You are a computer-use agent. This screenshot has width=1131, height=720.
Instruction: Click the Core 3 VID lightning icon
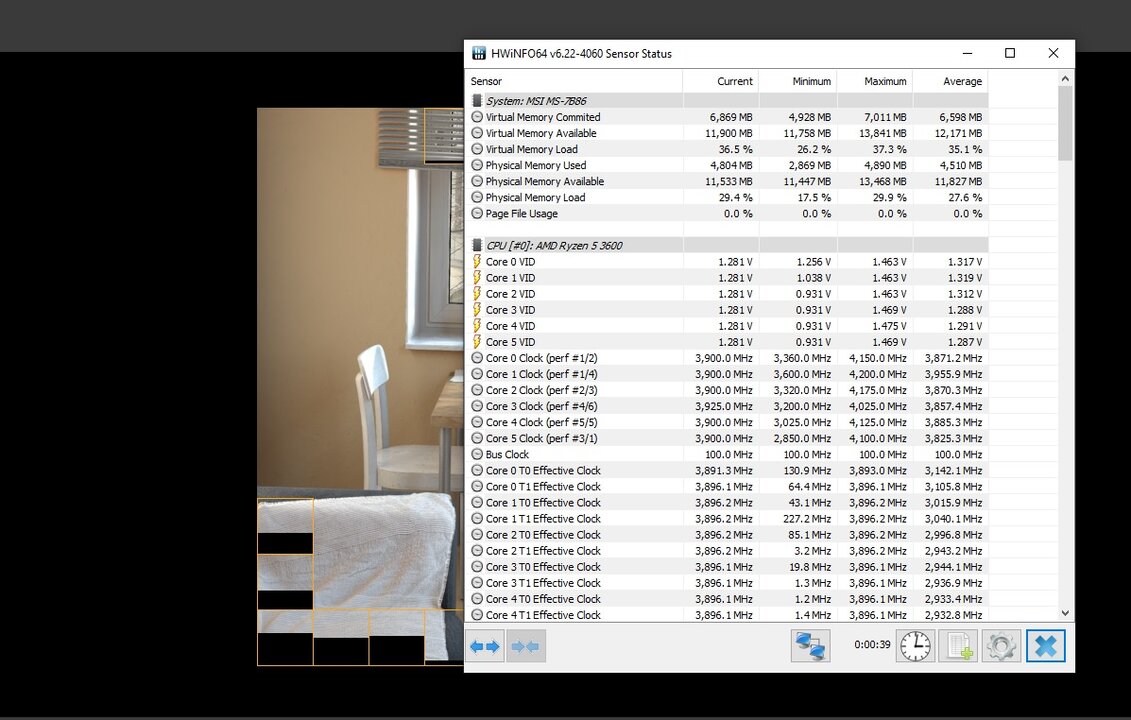(477, 309)
